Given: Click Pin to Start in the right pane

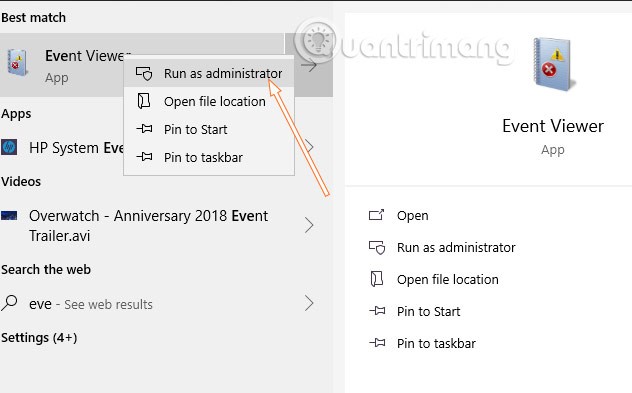Looking at the screenshot, I should click(x=428, y=311).
